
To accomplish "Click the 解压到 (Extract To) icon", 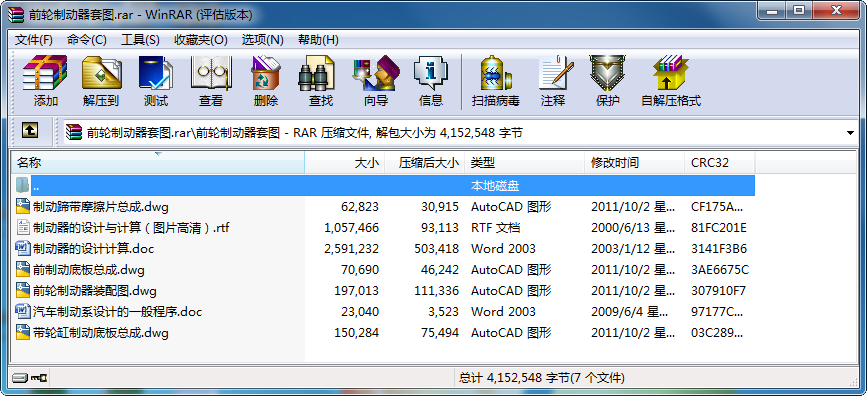I will [101, 73].
